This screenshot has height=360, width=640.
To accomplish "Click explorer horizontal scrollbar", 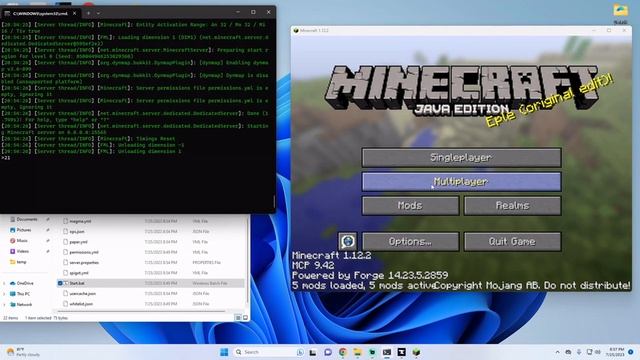I will [142, 311].
